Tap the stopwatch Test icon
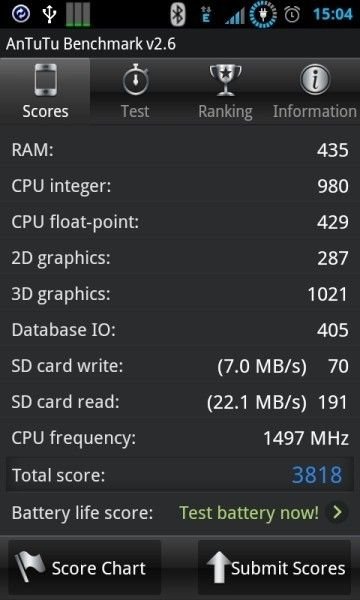The width and height of the screenshot is (360, 600). pos(135,80)
